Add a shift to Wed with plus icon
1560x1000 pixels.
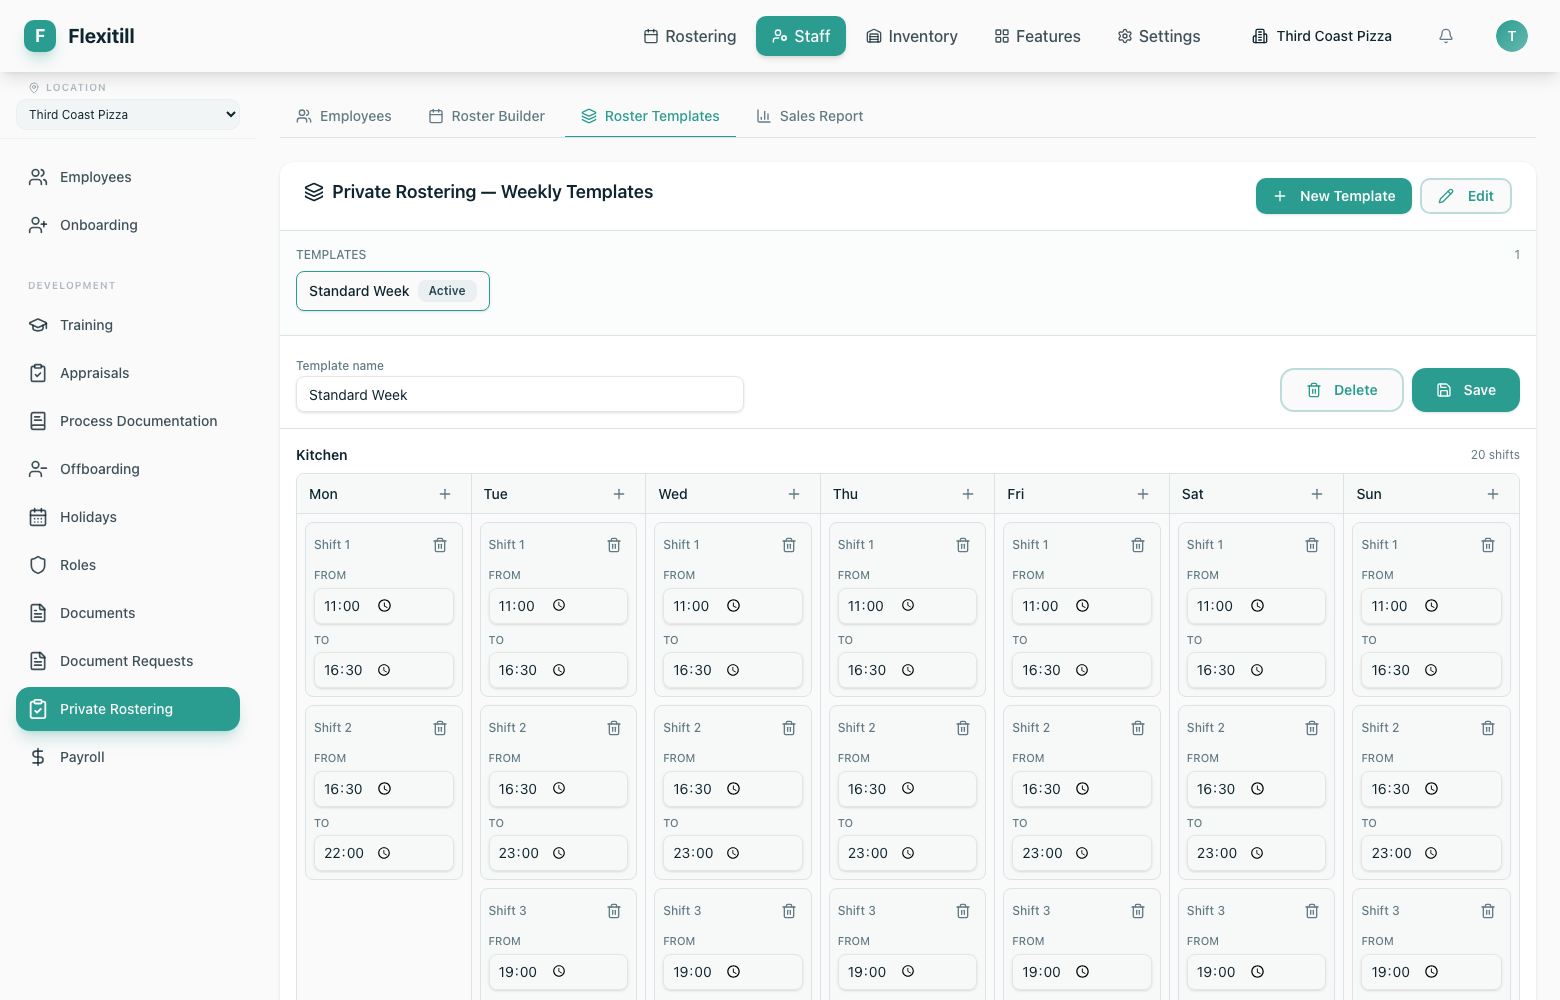[794, 494]
